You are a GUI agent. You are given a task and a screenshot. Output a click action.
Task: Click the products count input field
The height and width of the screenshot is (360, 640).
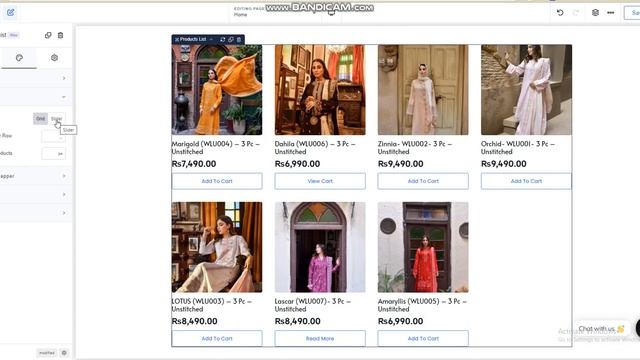pos(53,153)
